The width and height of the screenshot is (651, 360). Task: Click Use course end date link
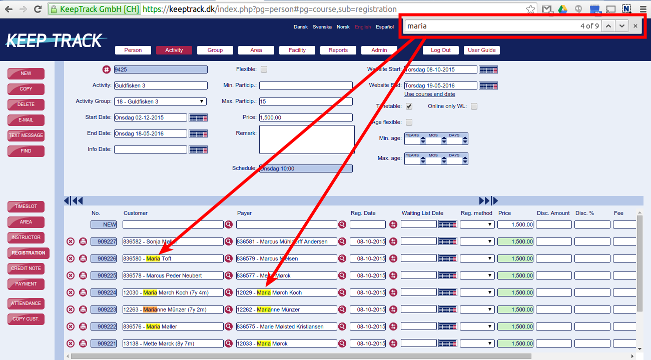pos(430,94)
